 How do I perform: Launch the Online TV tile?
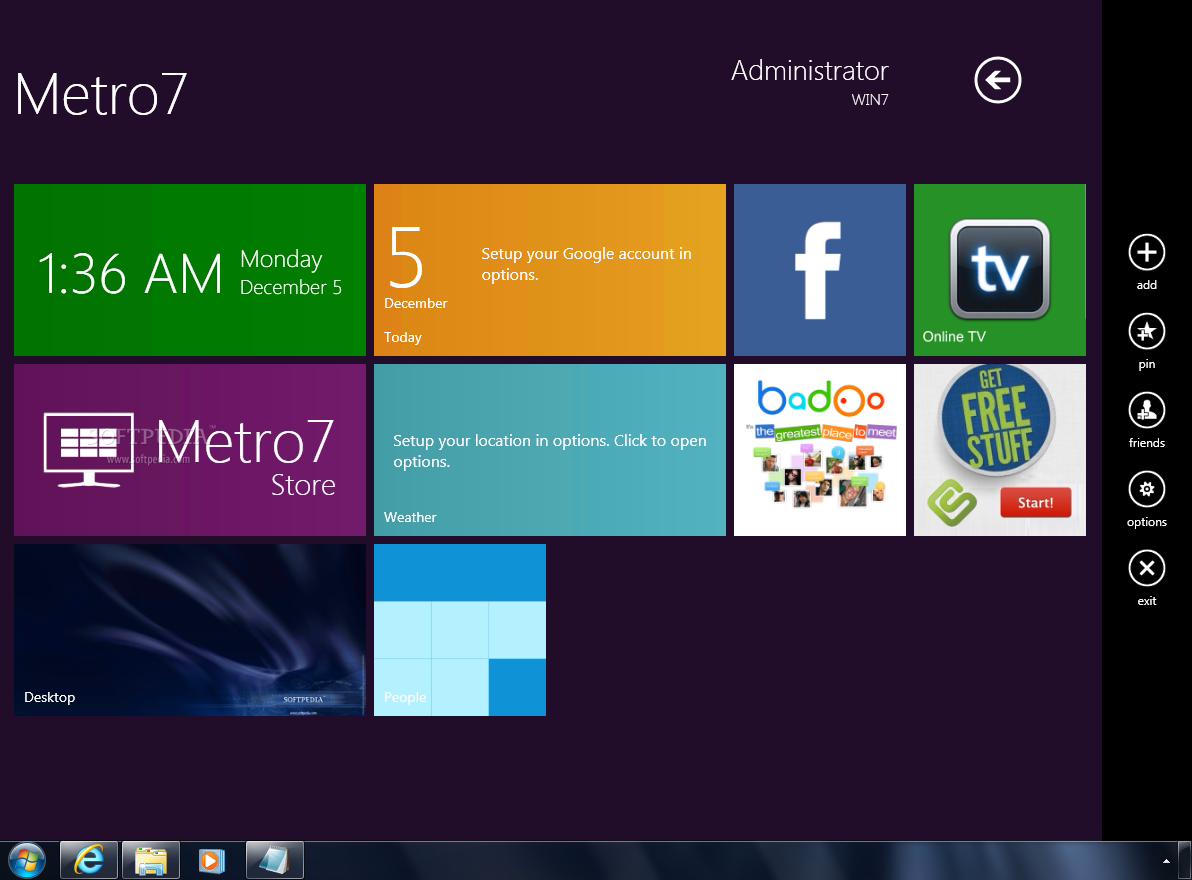[1000, 270]
